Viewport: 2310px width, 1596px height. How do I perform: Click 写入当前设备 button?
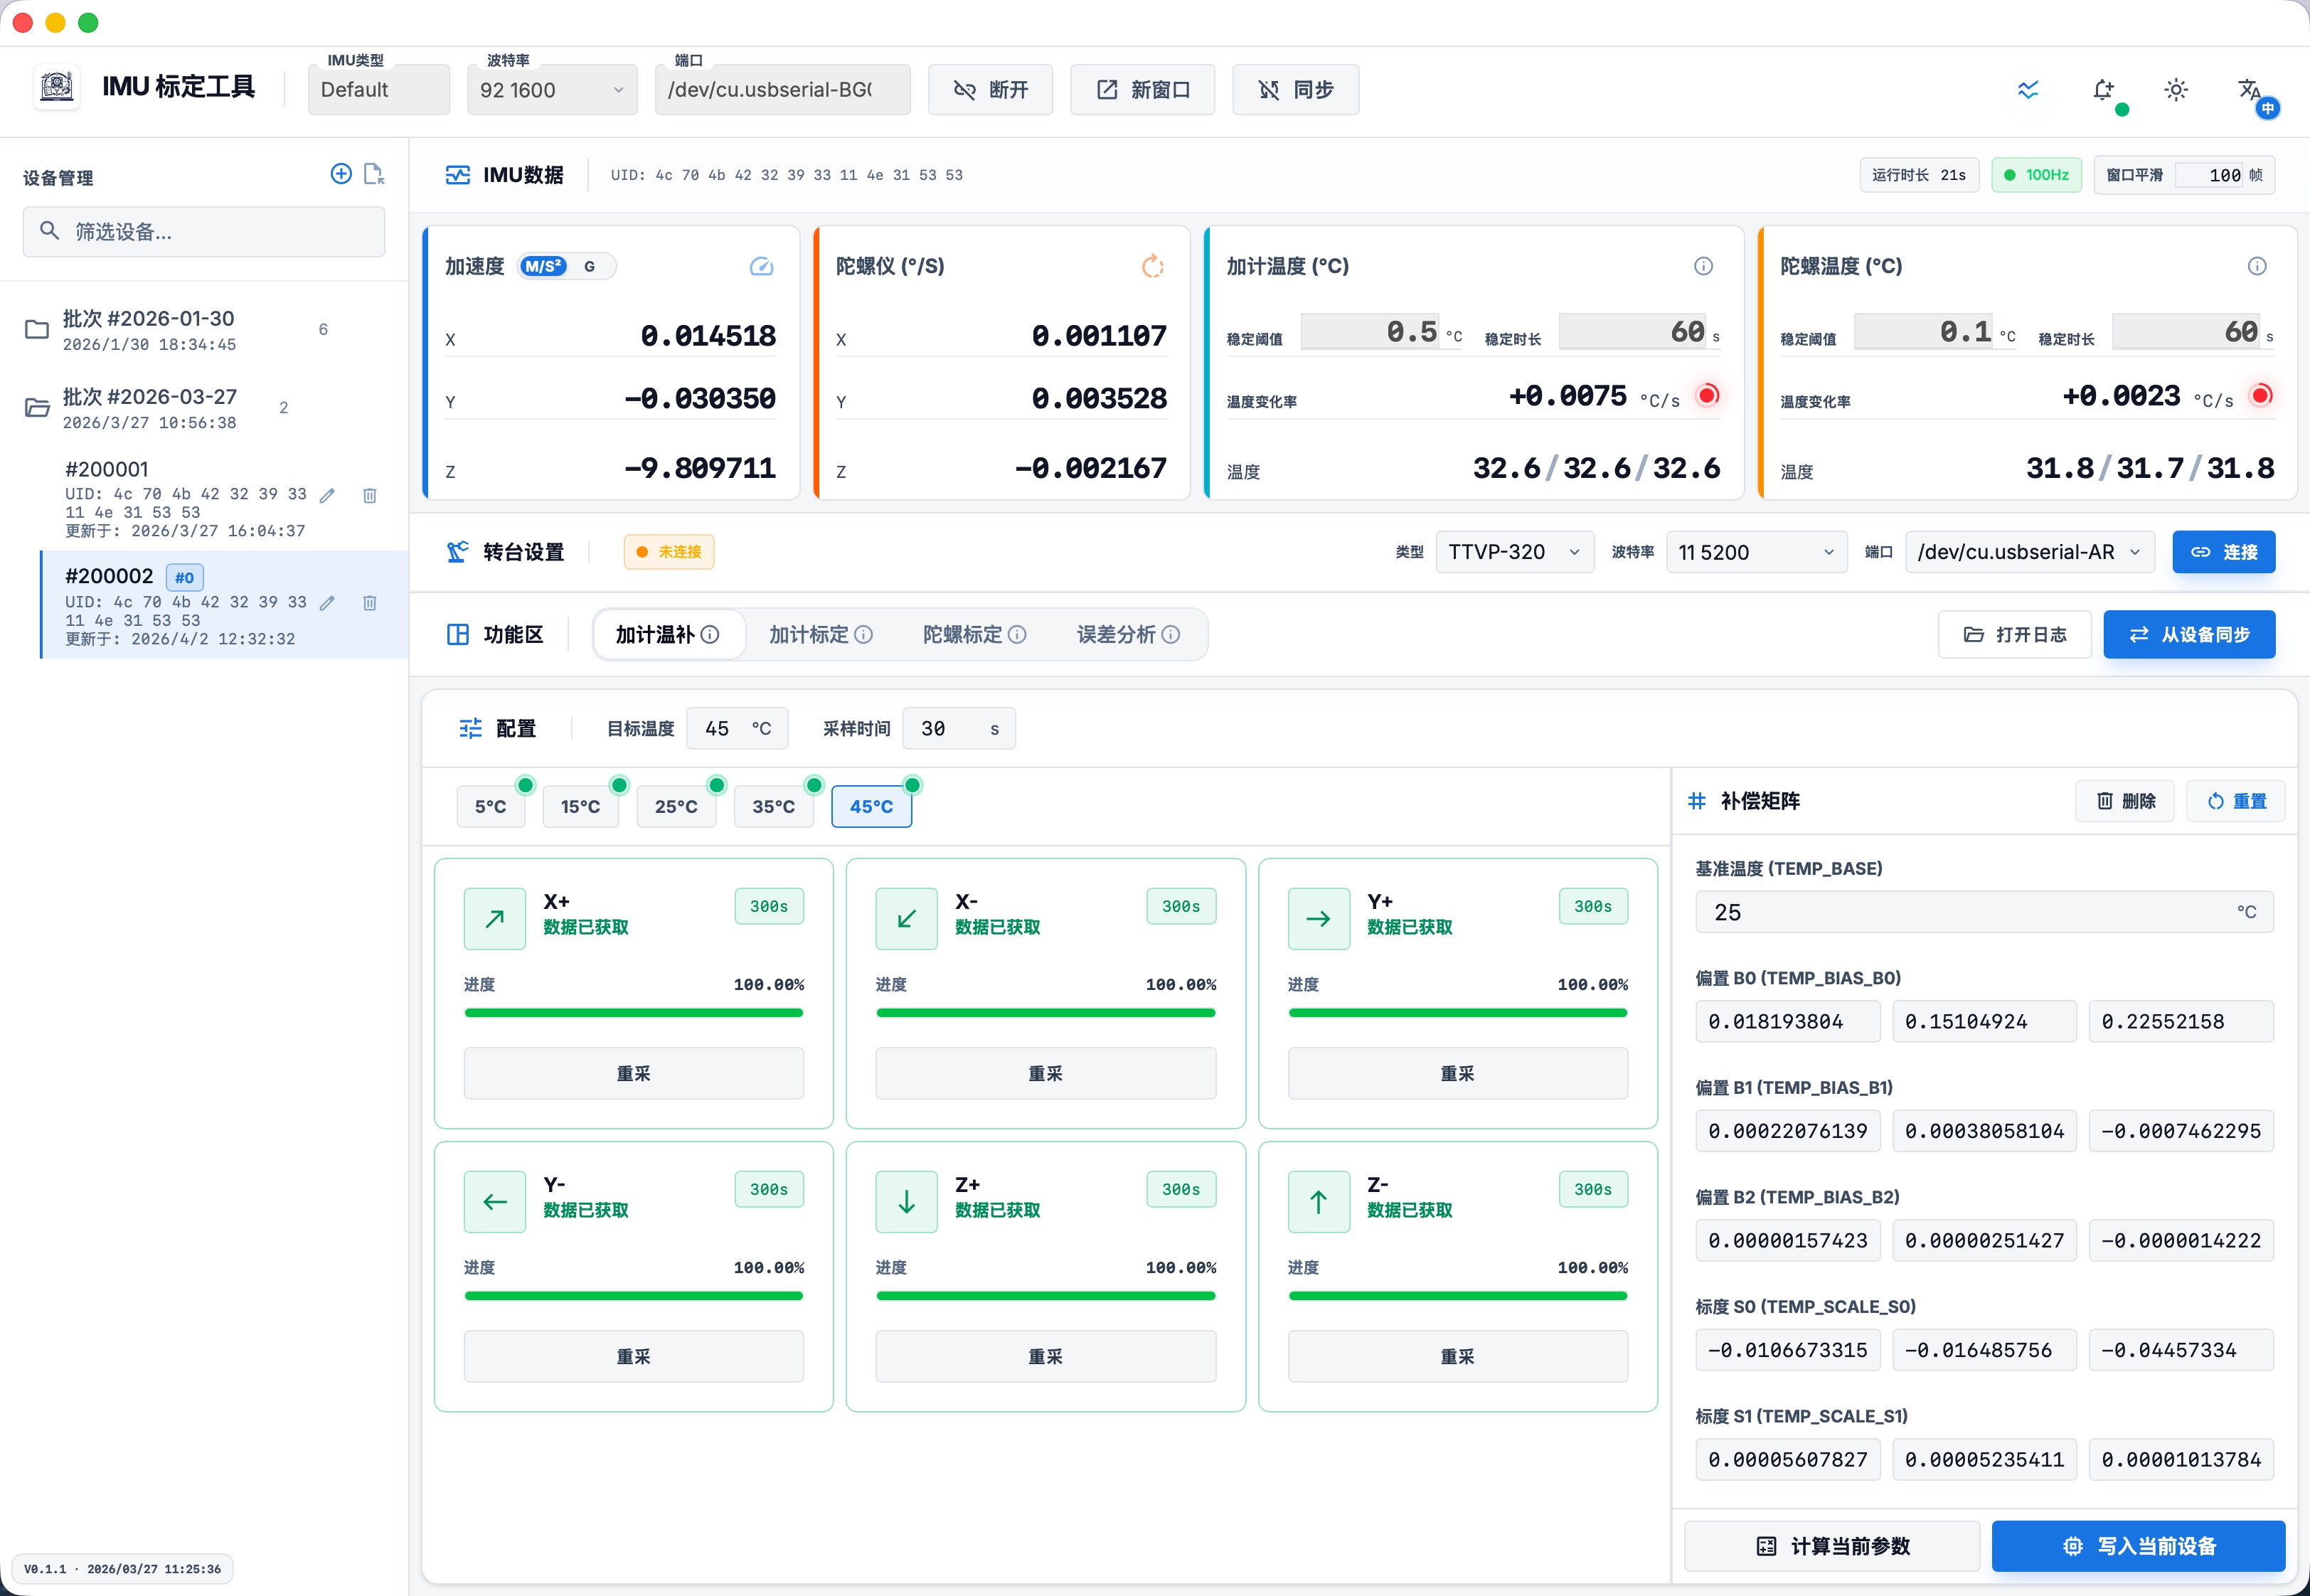(2139, 1546)
